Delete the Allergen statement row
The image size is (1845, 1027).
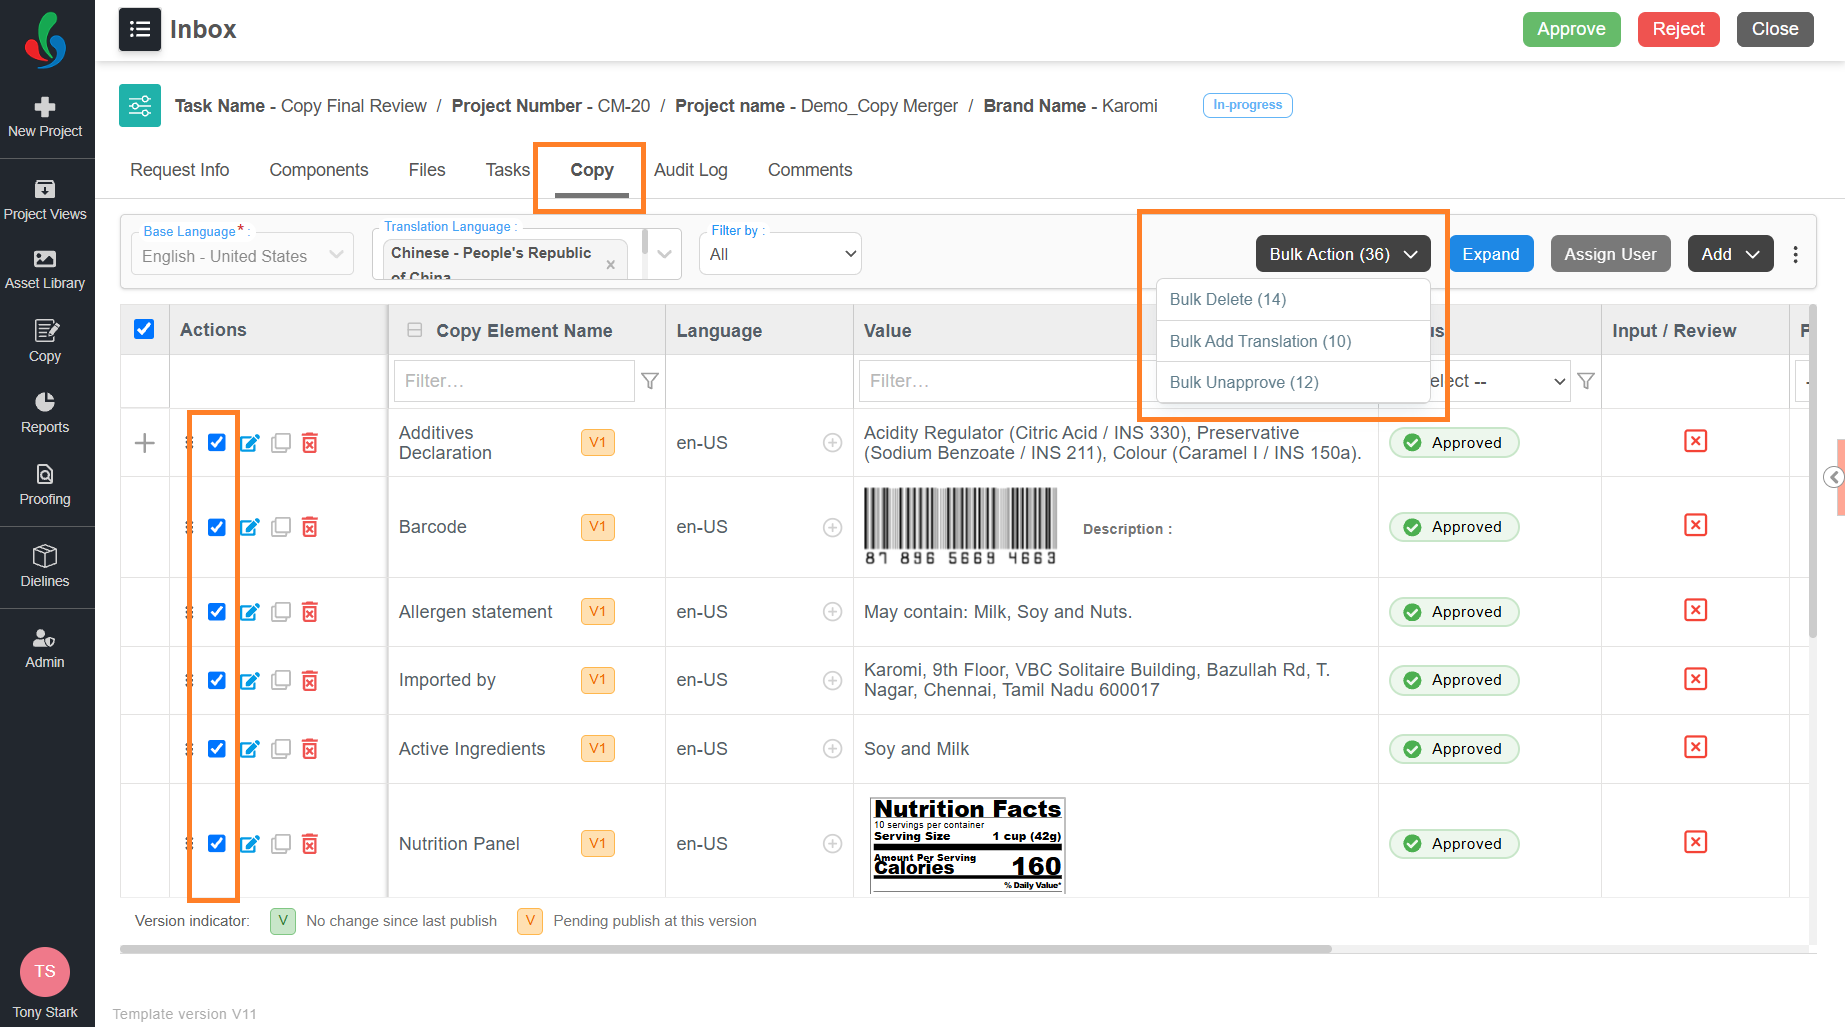click(310, 612)
